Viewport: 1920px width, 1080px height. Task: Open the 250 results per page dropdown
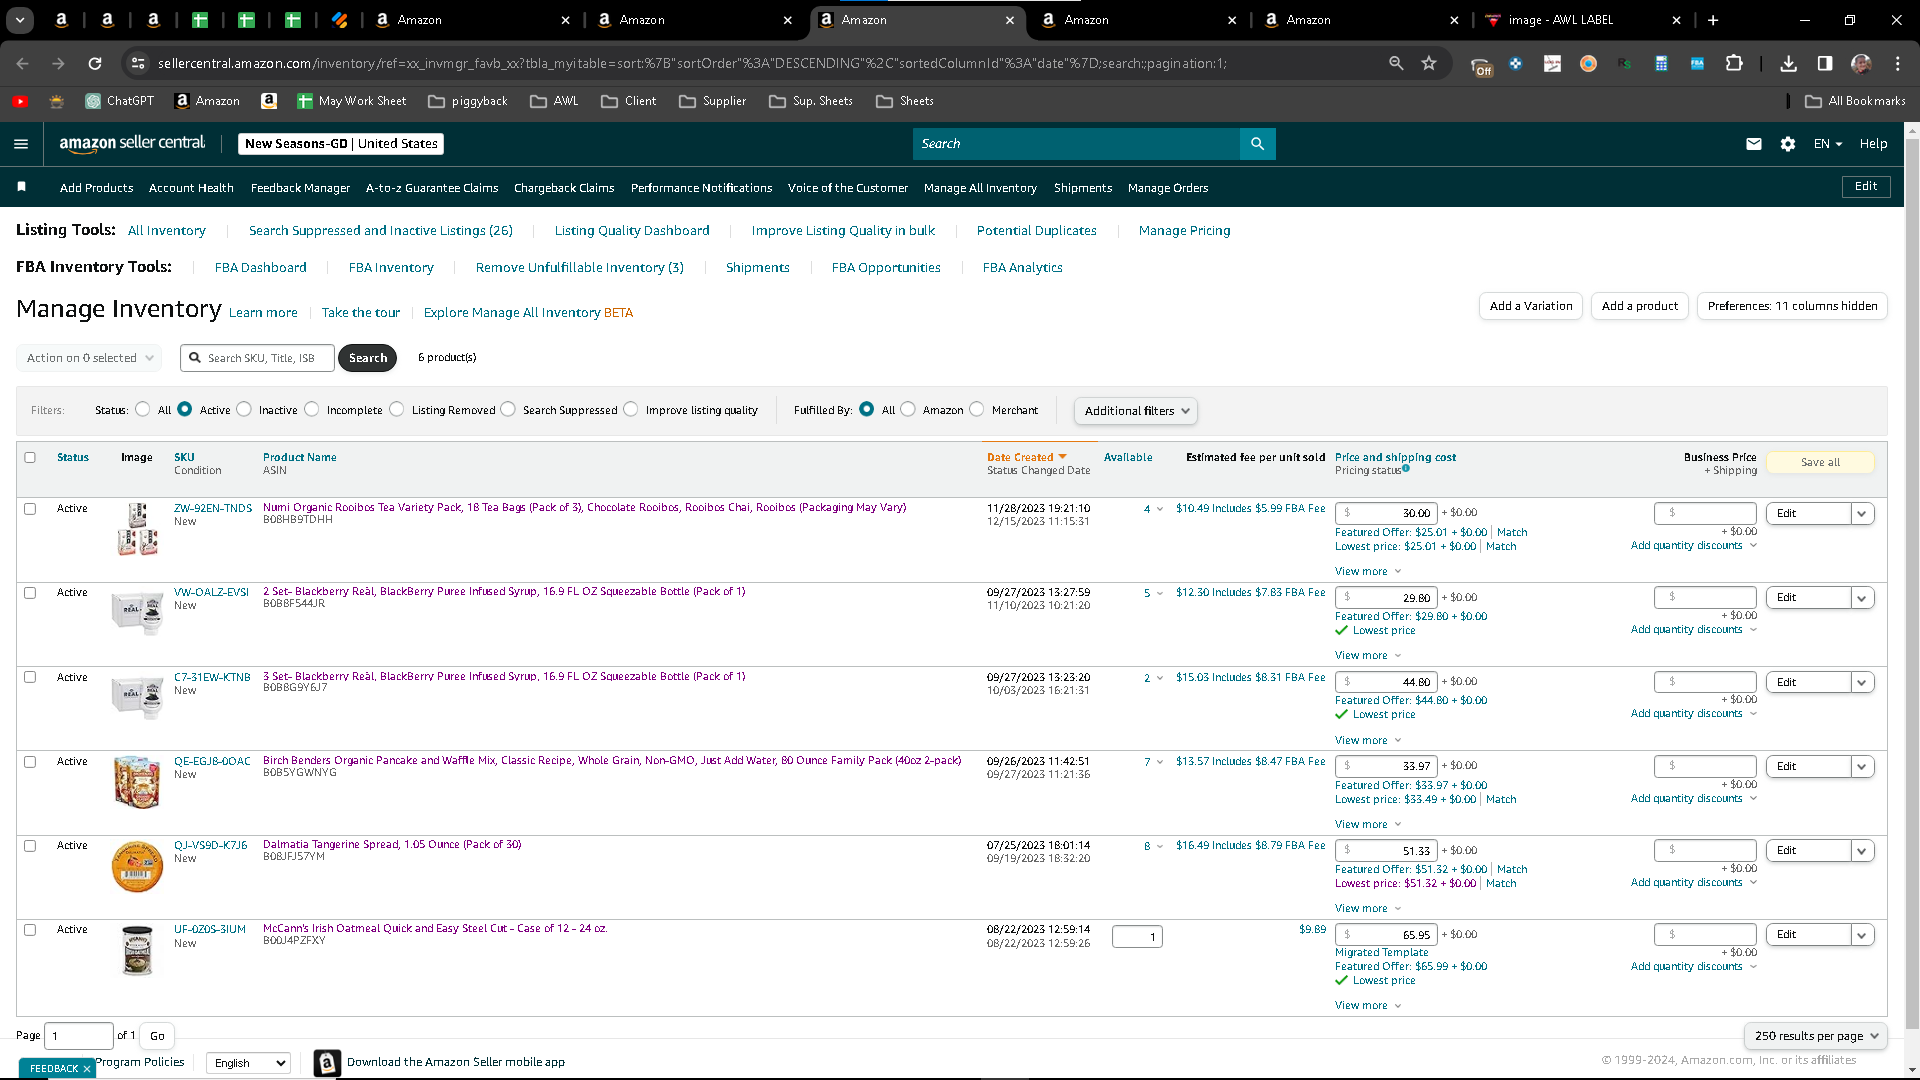(x=1816, y=1036)
